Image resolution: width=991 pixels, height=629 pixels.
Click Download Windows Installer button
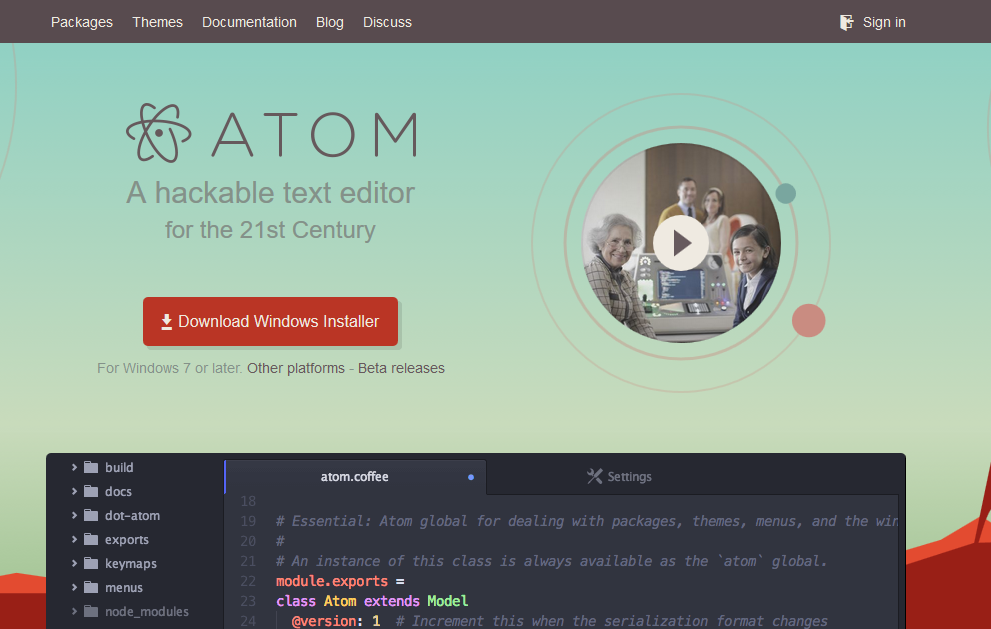(271, 322)
